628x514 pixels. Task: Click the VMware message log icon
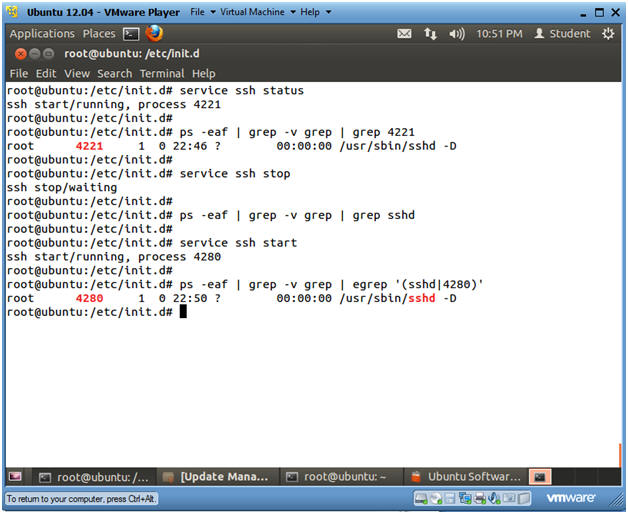523,499
